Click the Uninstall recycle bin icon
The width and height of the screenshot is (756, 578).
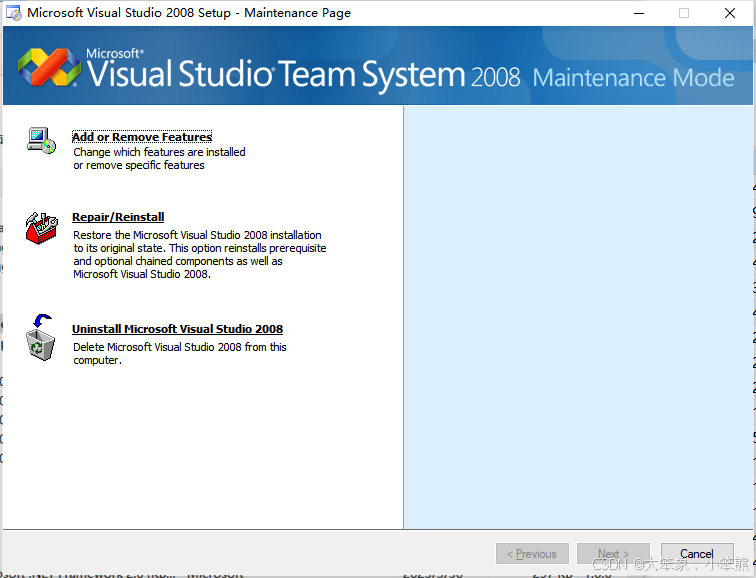click(40, 337)
